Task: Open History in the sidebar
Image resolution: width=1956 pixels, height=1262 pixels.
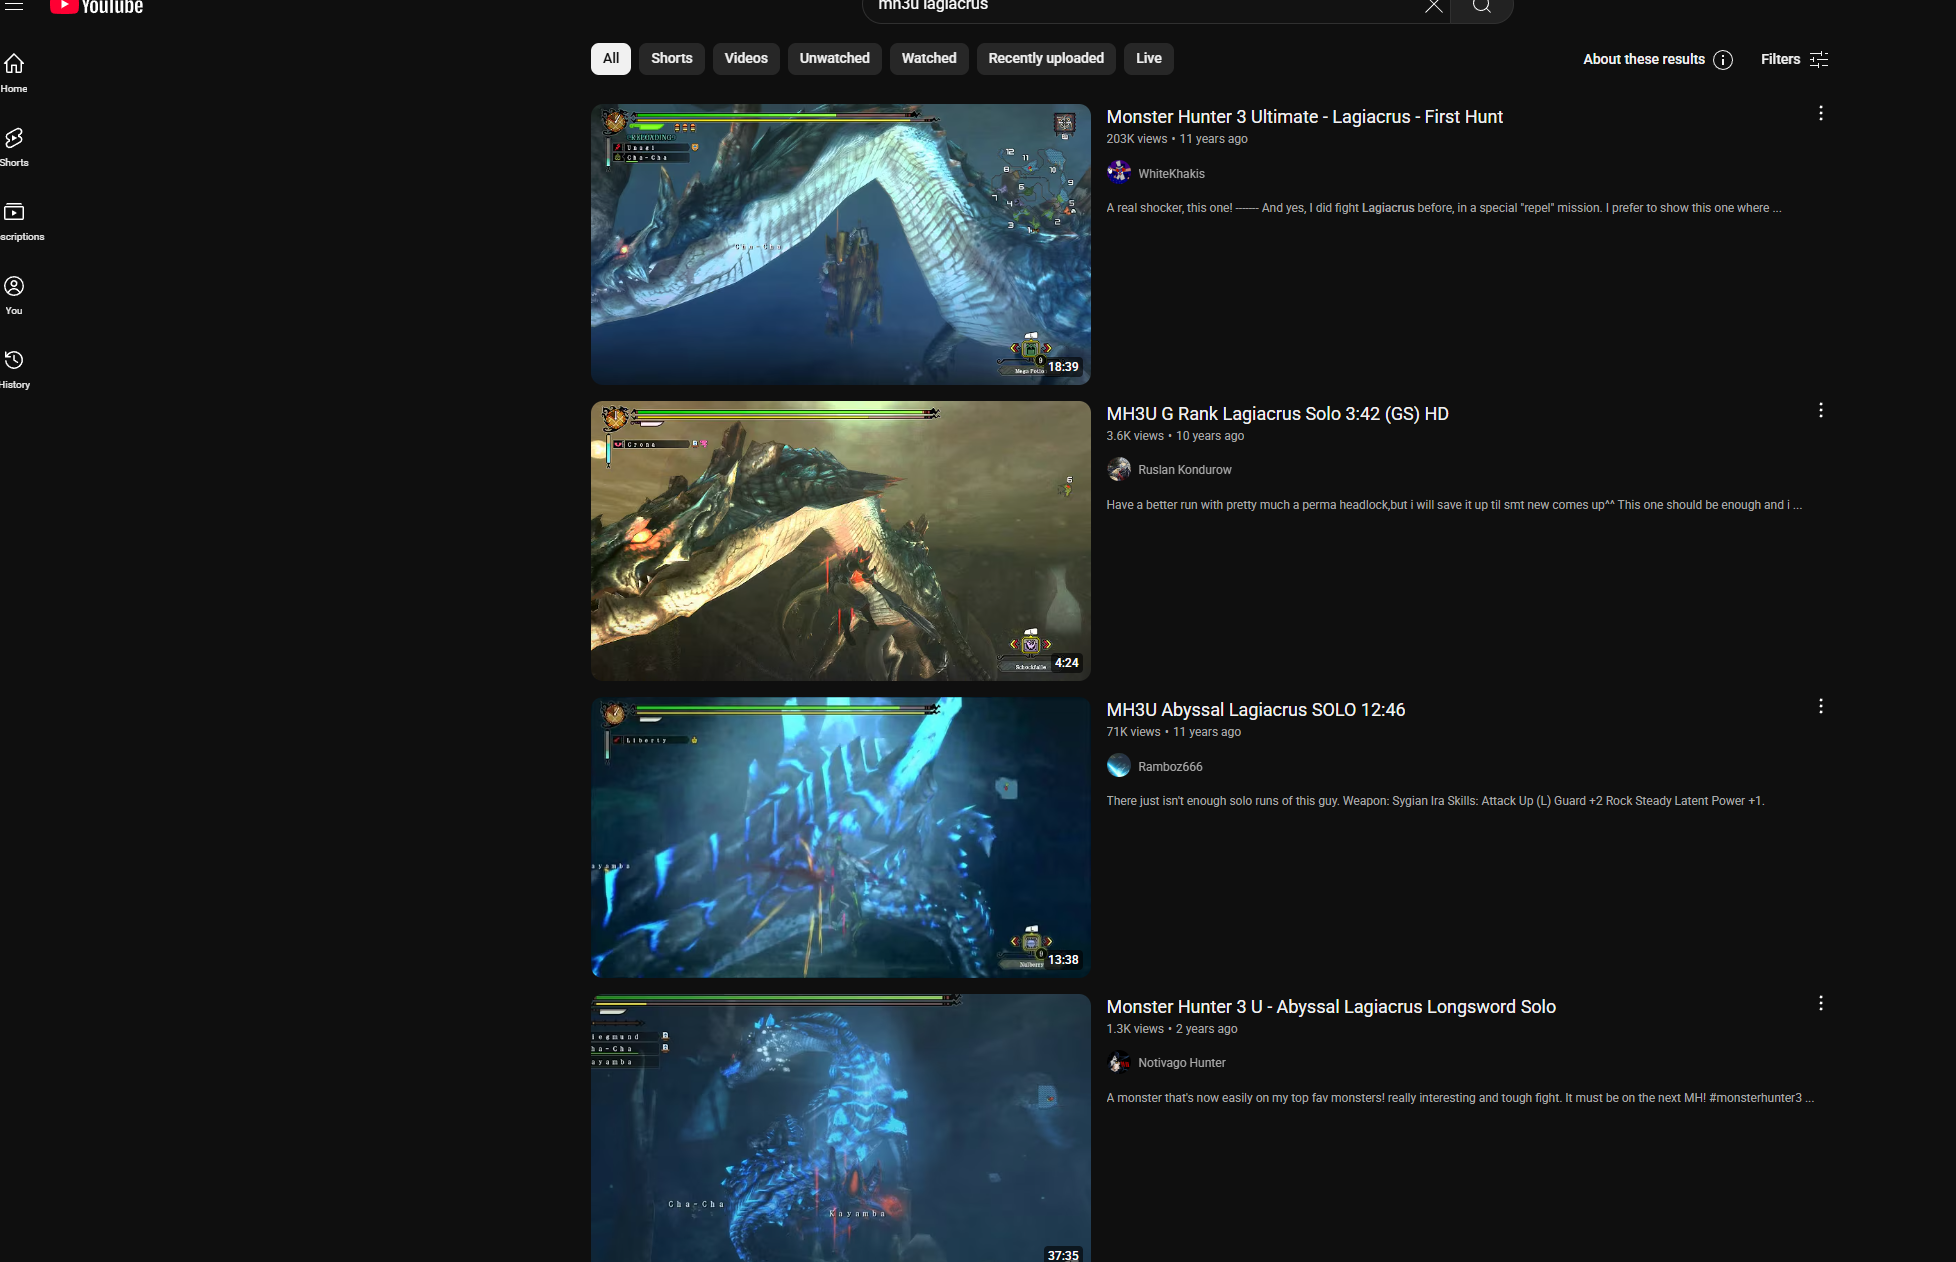Action: 15,369
